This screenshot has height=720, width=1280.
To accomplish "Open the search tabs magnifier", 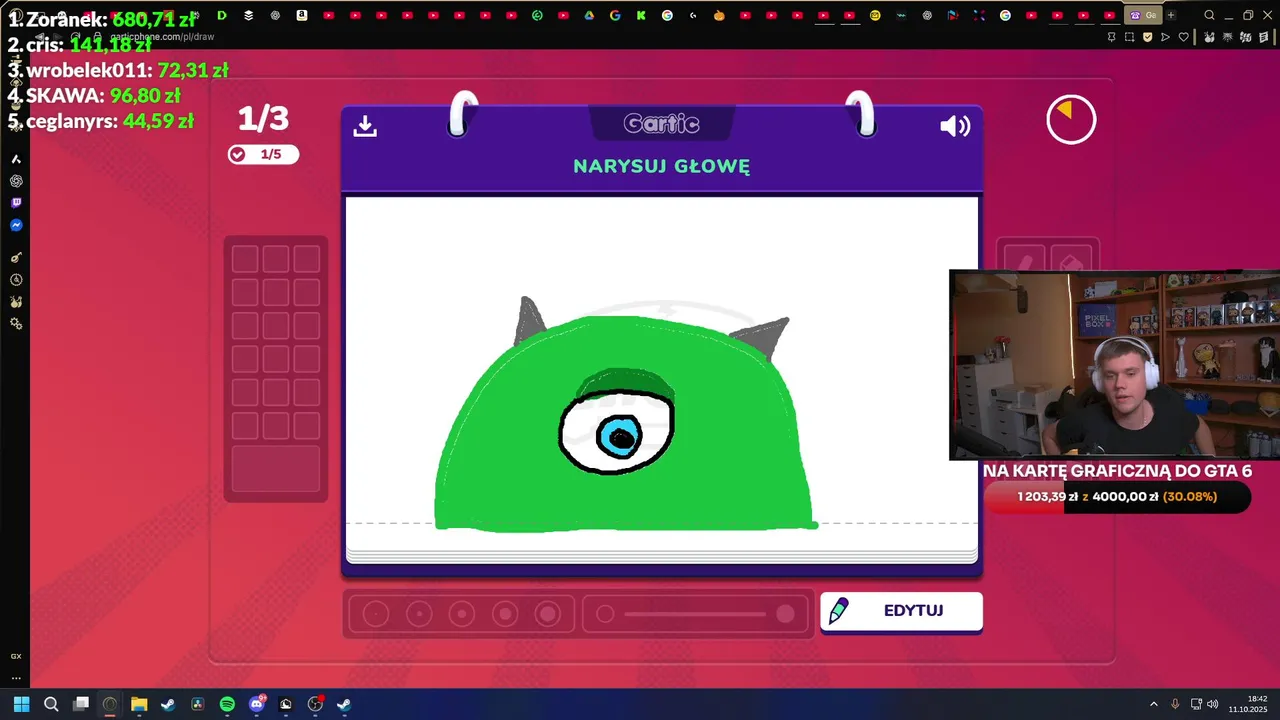I will (1209, 15).
